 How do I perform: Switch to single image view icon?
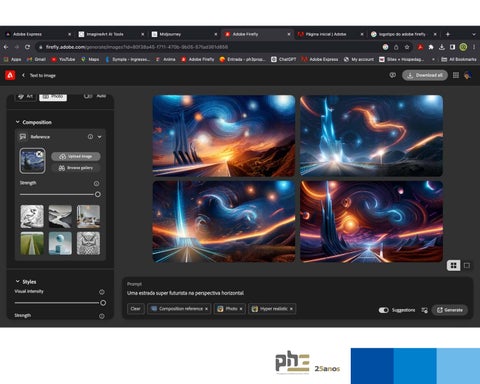pos(467,265)
